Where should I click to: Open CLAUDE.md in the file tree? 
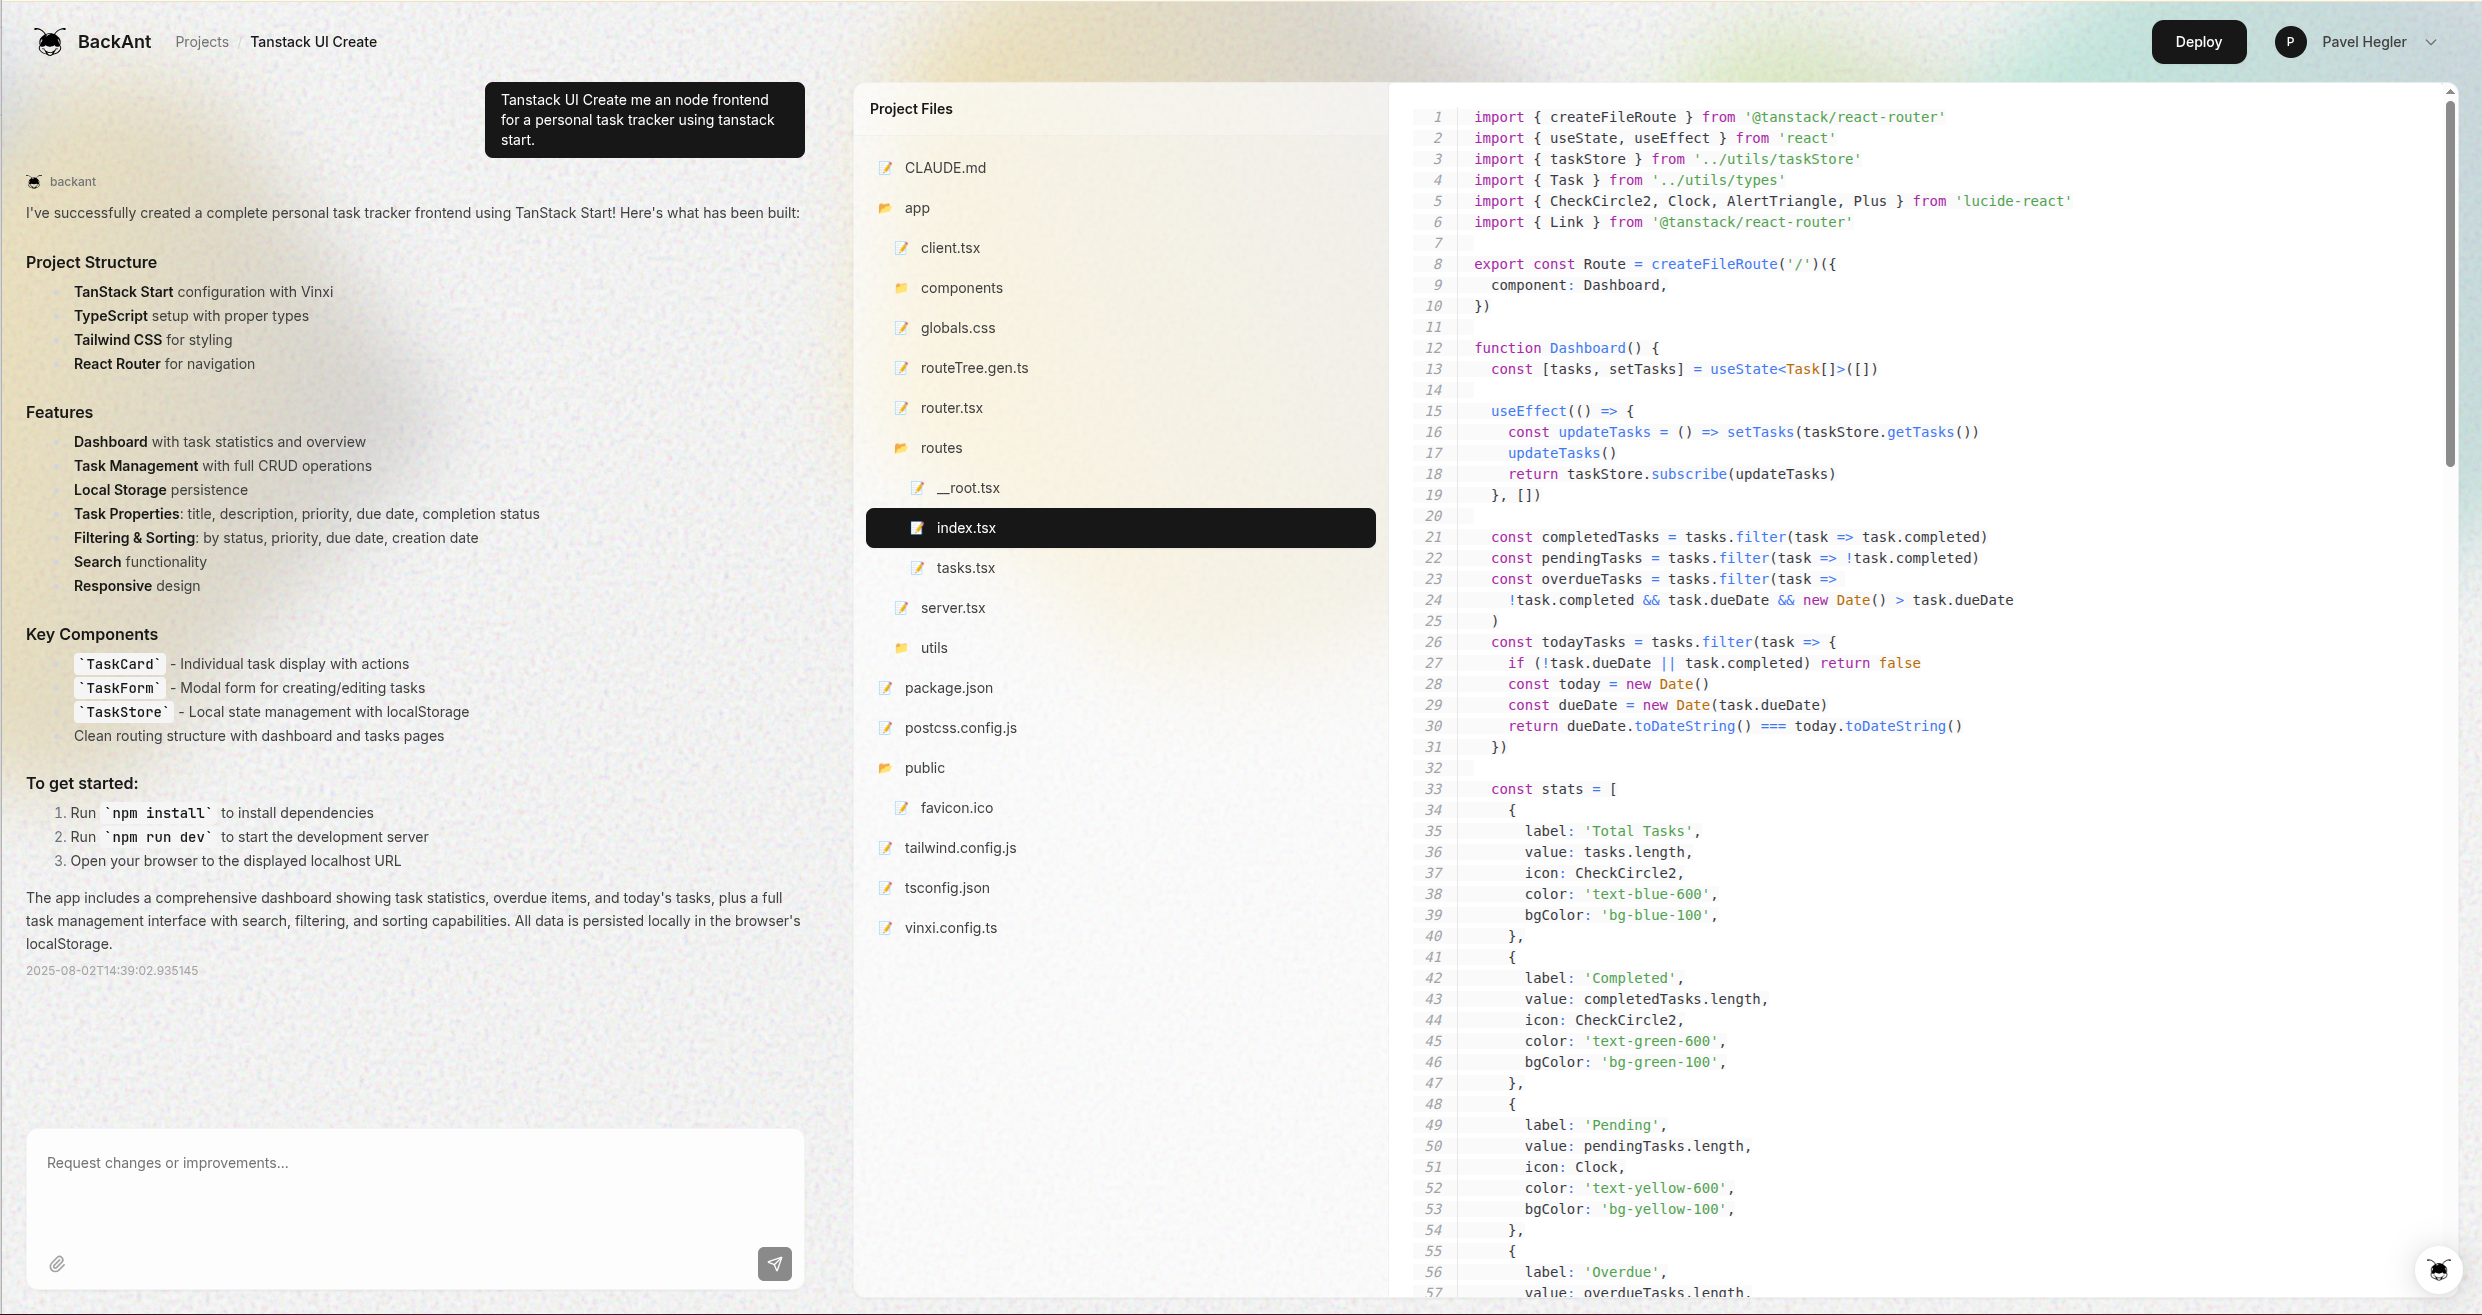(x=1120, y=168)
